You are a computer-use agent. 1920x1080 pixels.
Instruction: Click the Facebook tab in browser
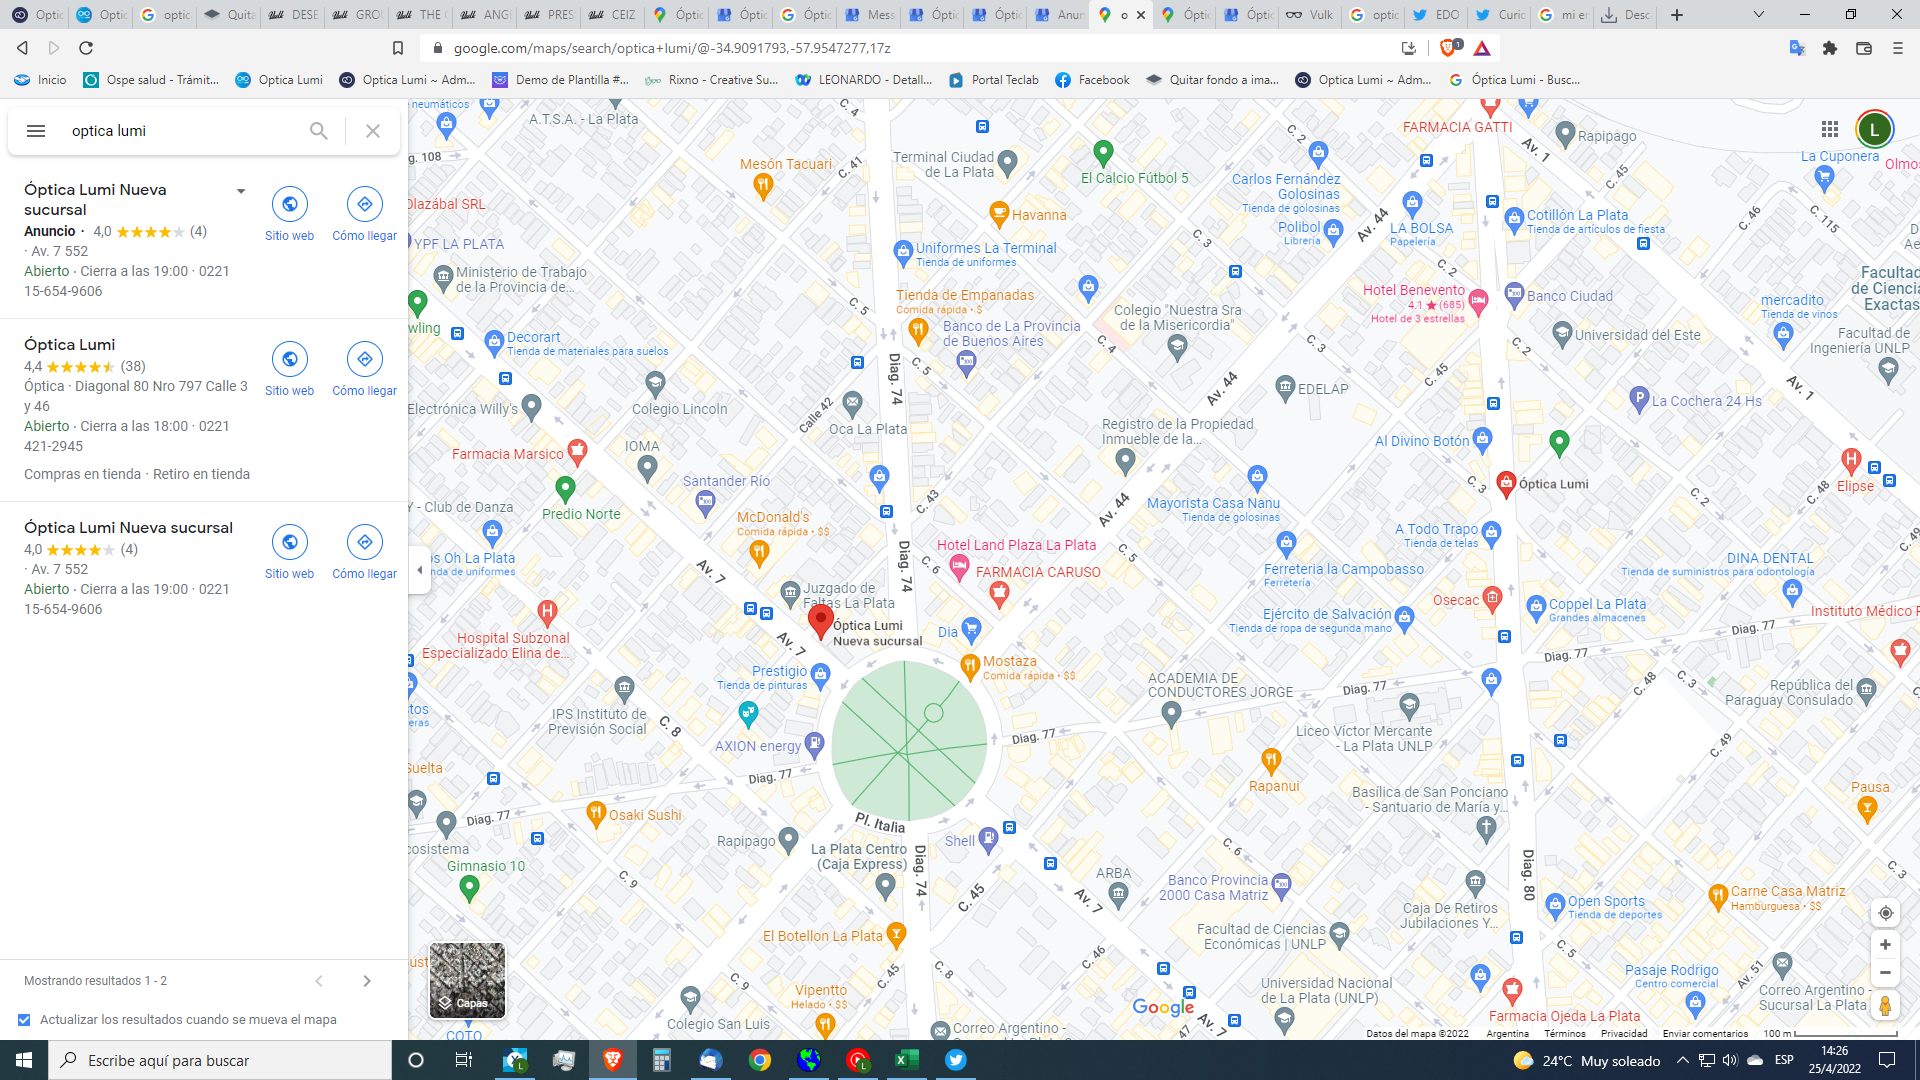pyautogui.click(x=1092, y=79)
